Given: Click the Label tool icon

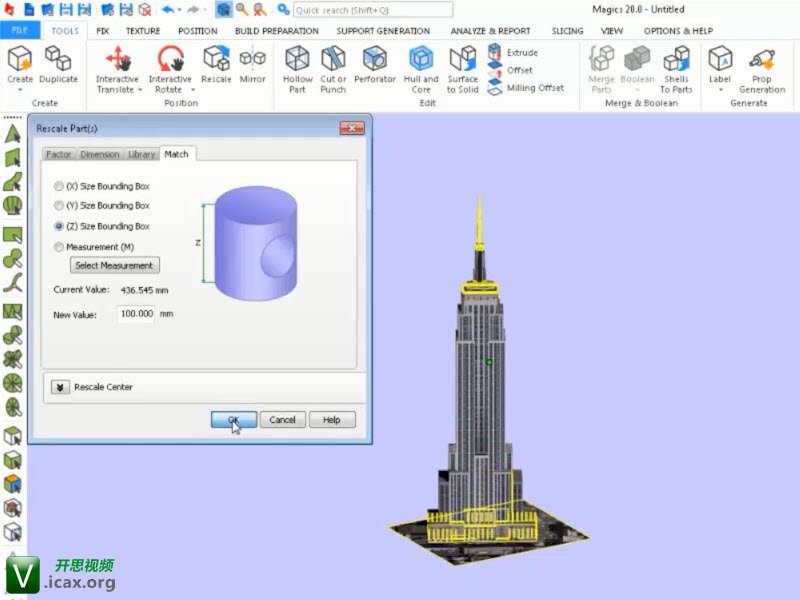Looking at the screenshot, I should tap(720, 58).
